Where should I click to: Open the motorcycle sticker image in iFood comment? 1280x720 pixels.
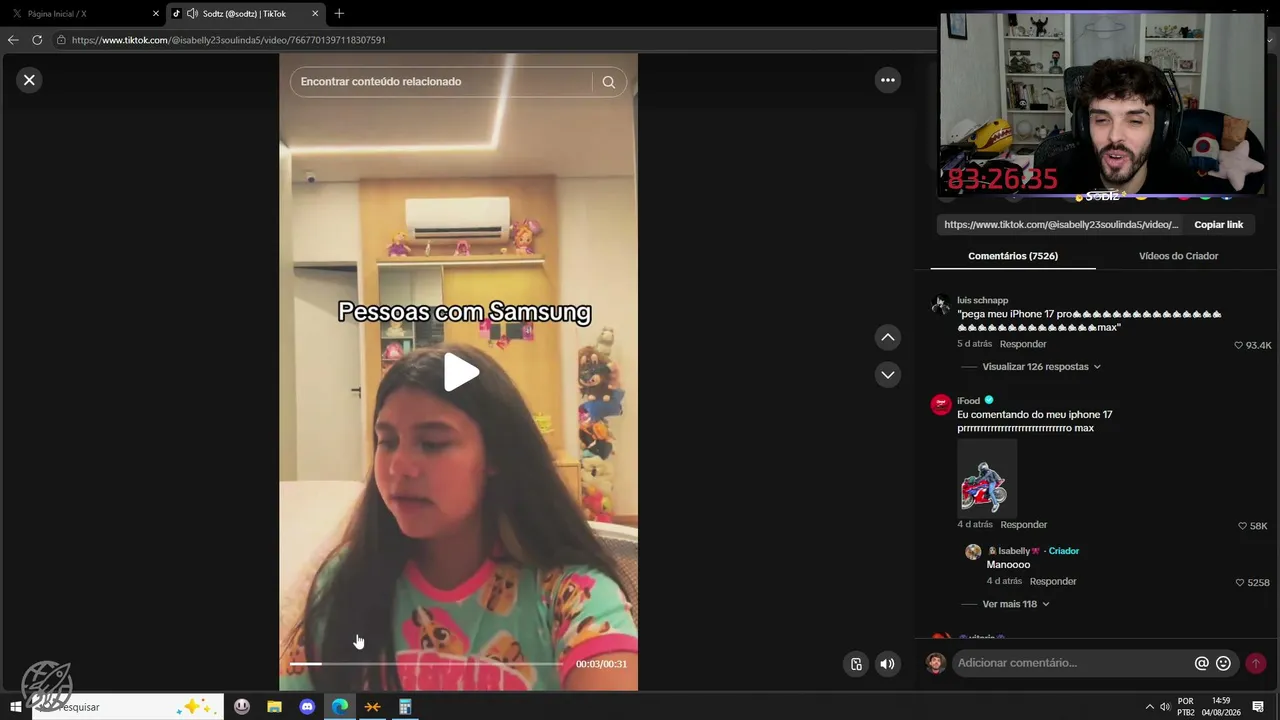click(986, 477)
